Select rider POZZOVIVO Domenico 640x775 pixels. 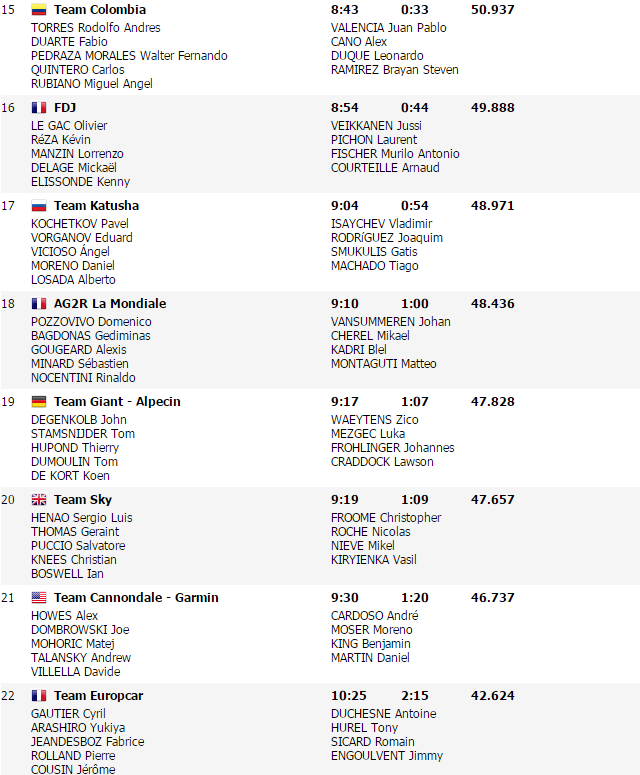click(x=91, y=322)
